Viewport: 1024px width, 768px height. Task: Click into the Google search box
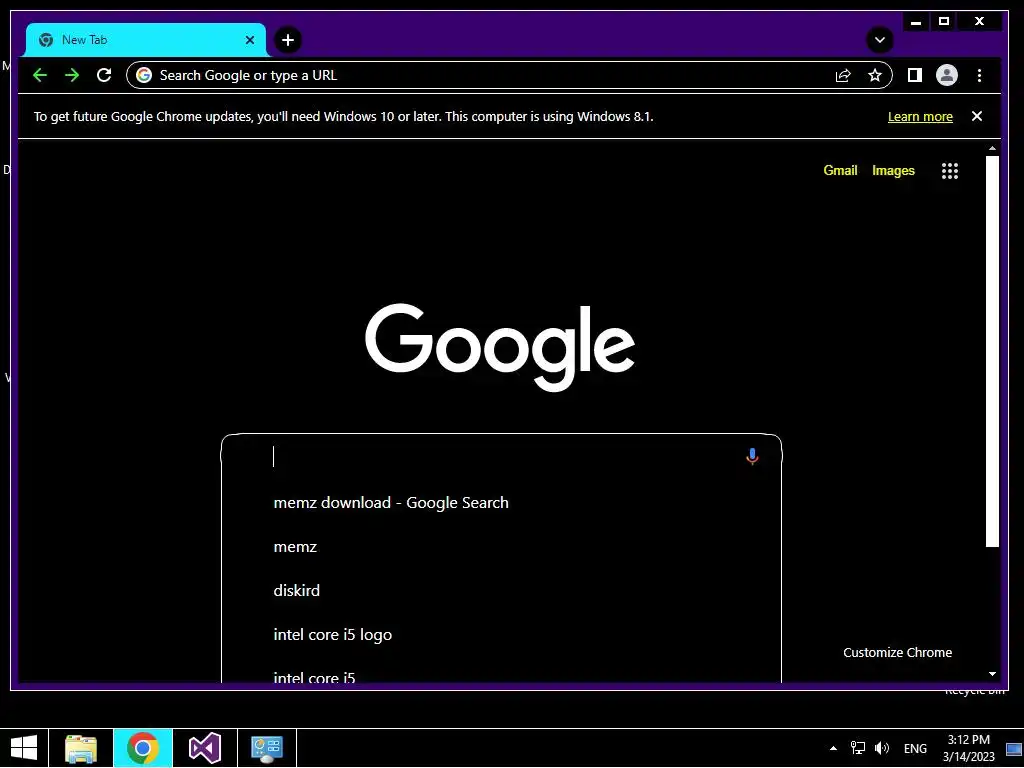[501, 456]
